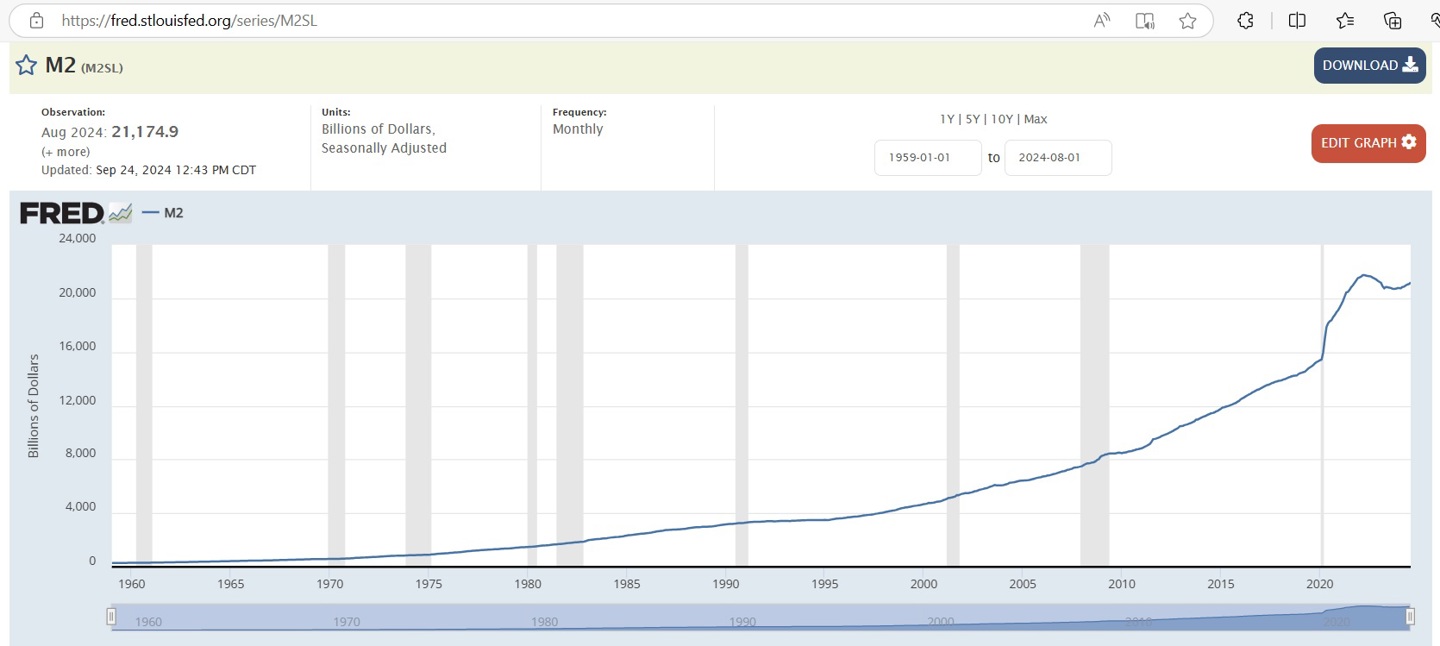Open Immersive Reader from address bar
Viewport: 1440px width, 646px height.
[x=1145, y=20]
